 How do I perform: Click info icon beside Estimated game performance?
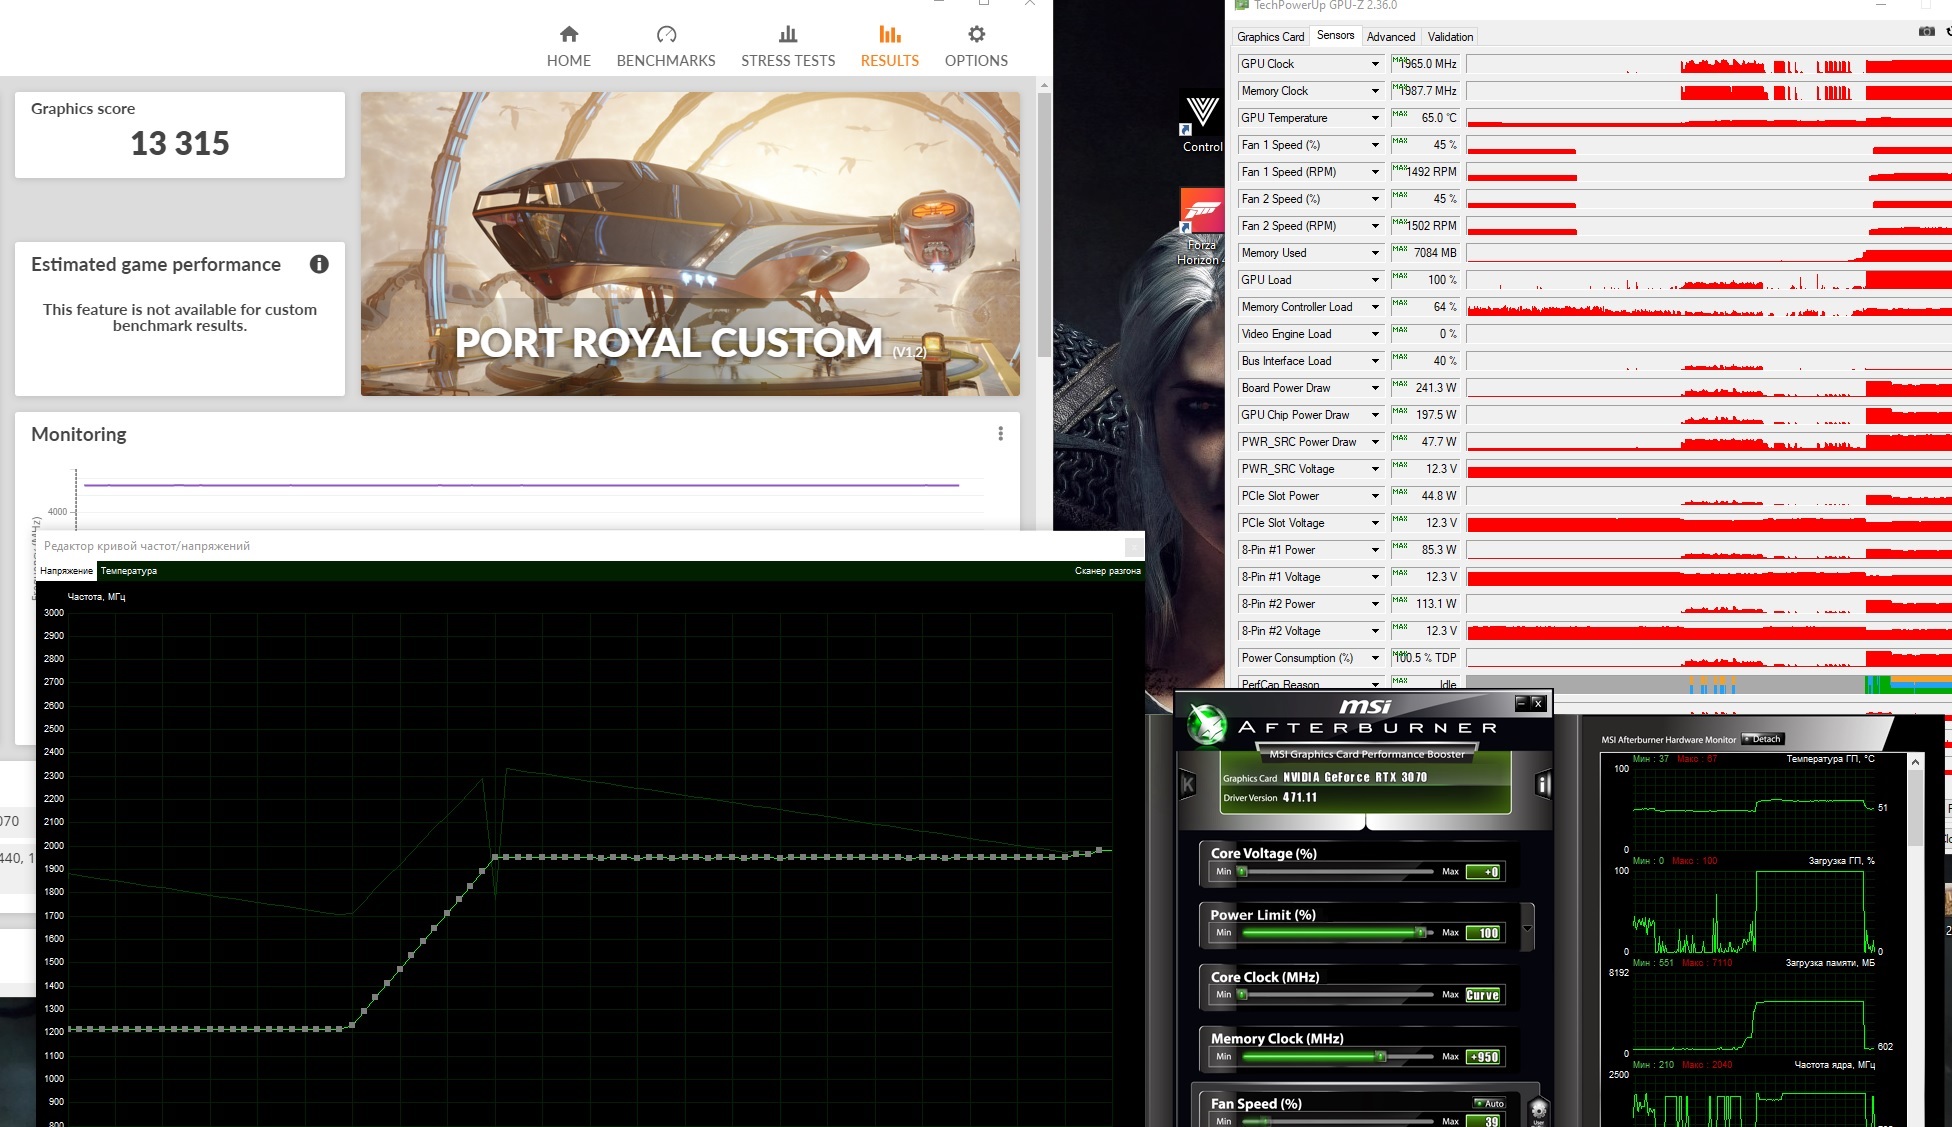(x=319, y=264)
